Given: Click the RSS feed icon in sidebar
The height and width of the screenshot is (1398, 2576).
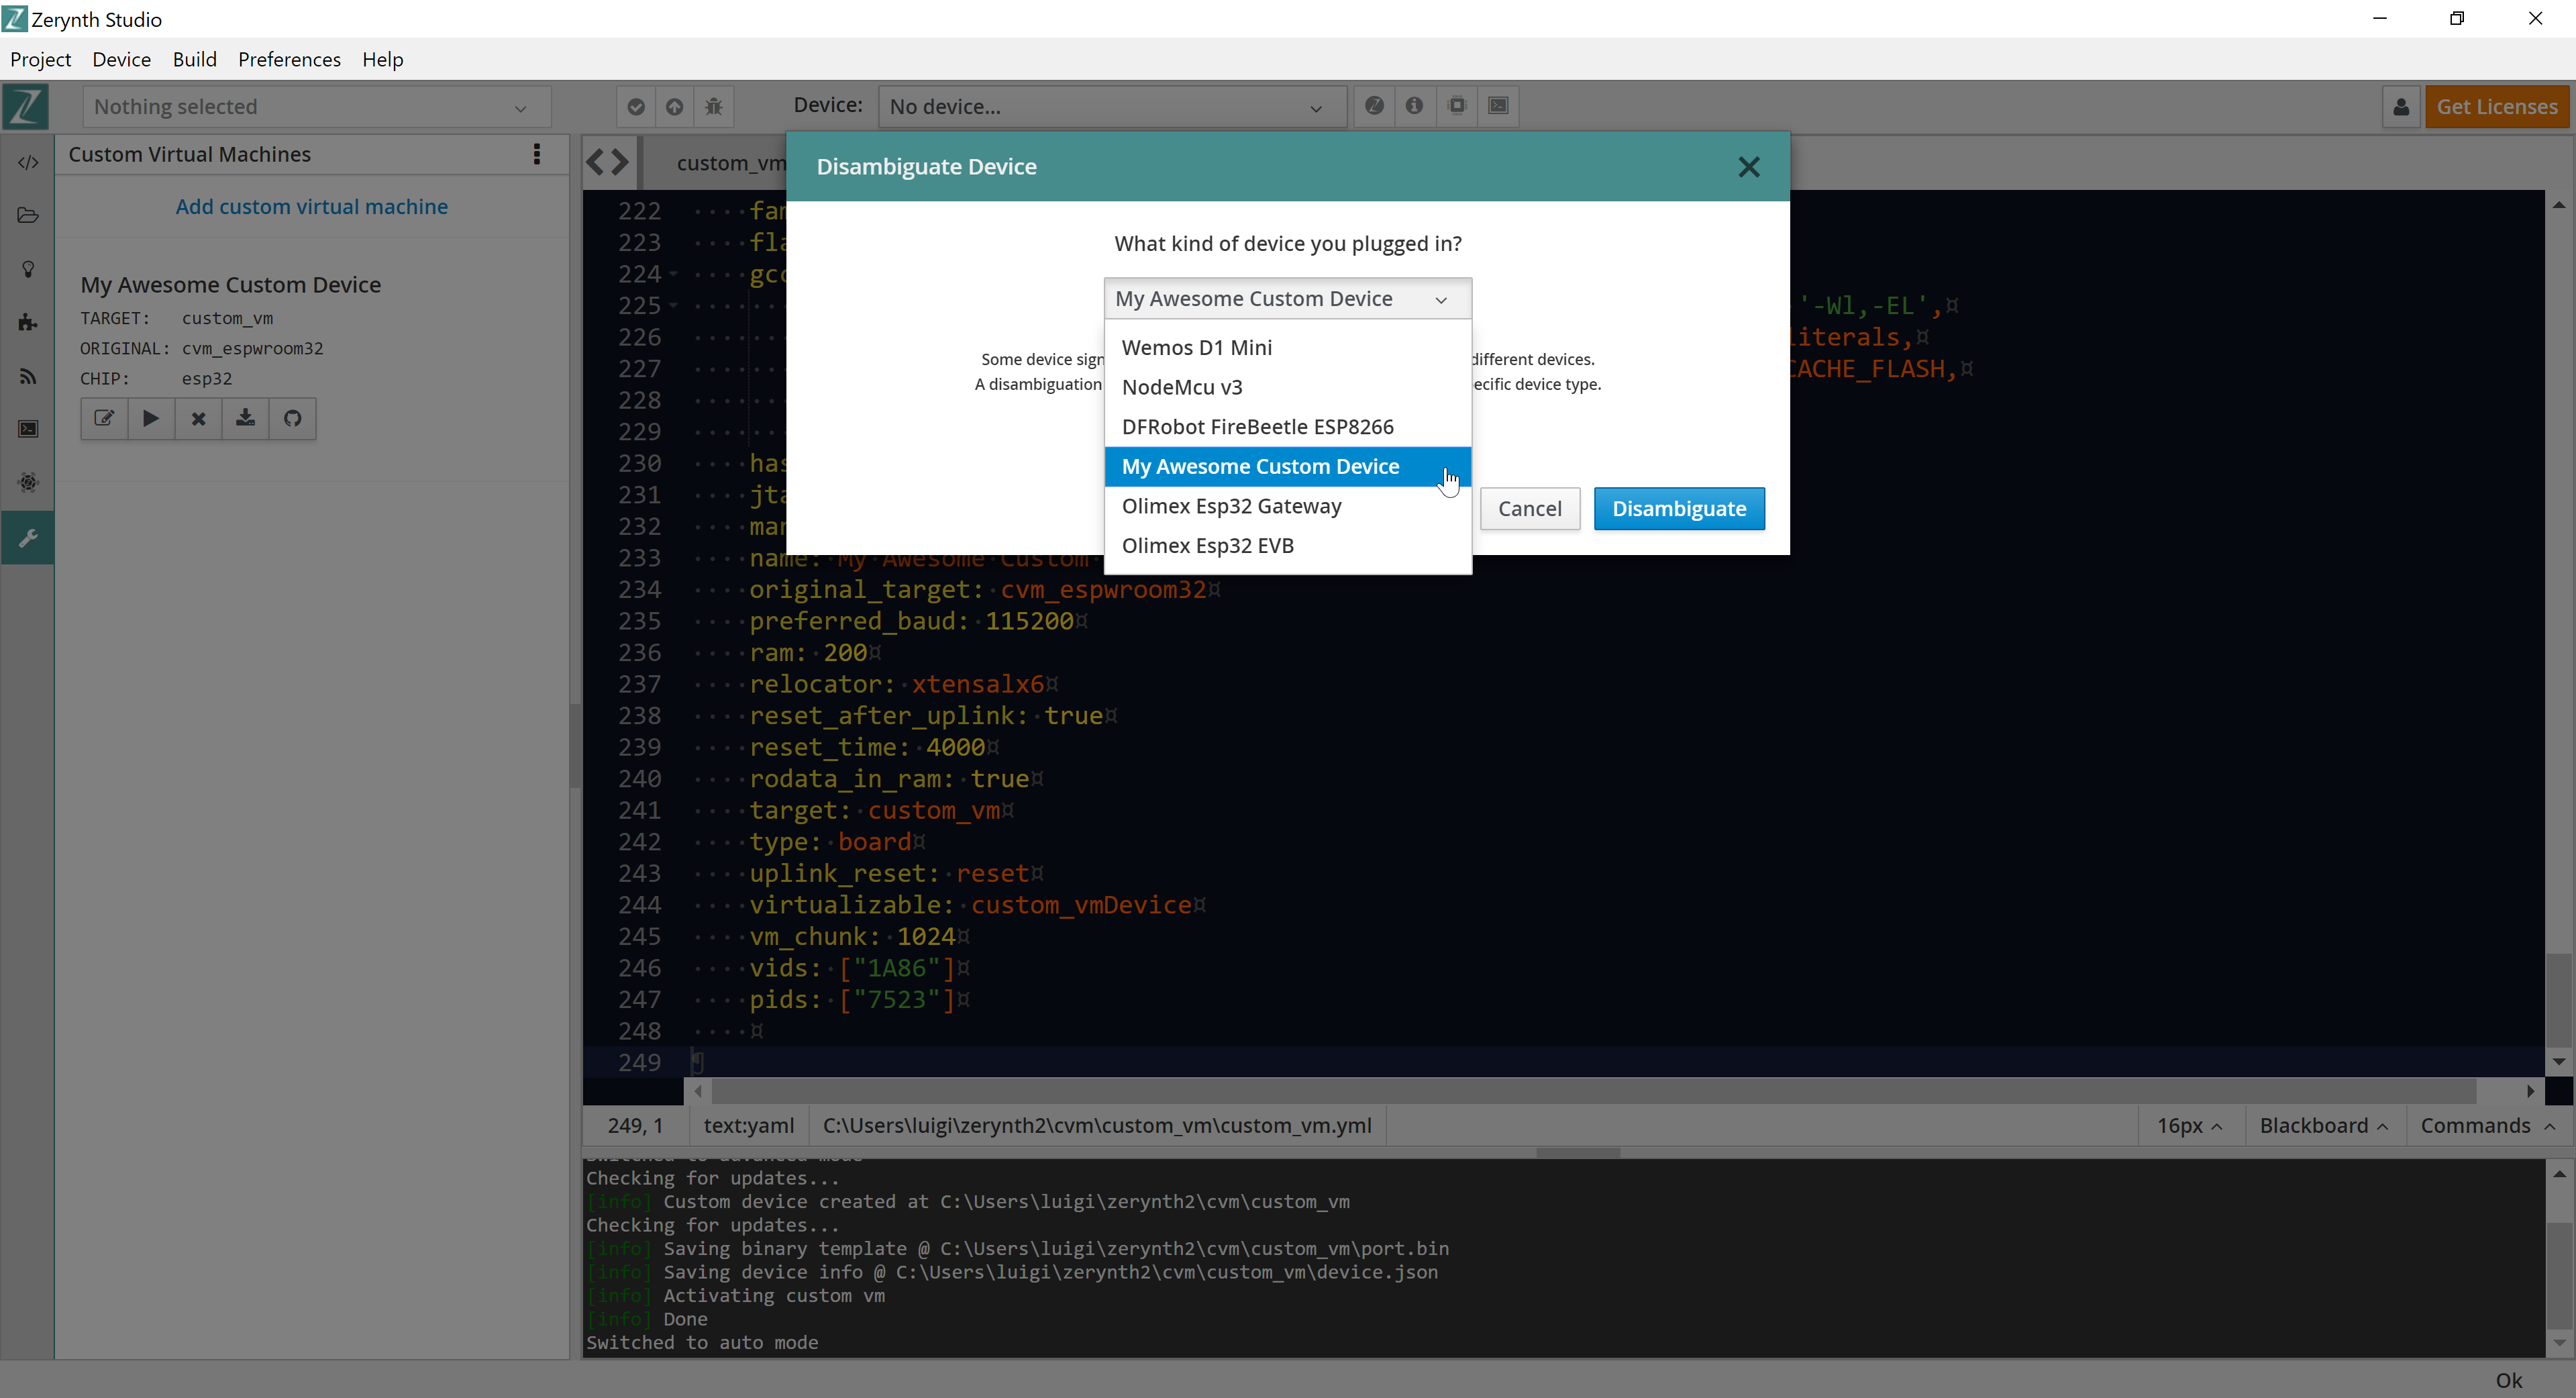Looking at the screenshot, I should [27, 375].
